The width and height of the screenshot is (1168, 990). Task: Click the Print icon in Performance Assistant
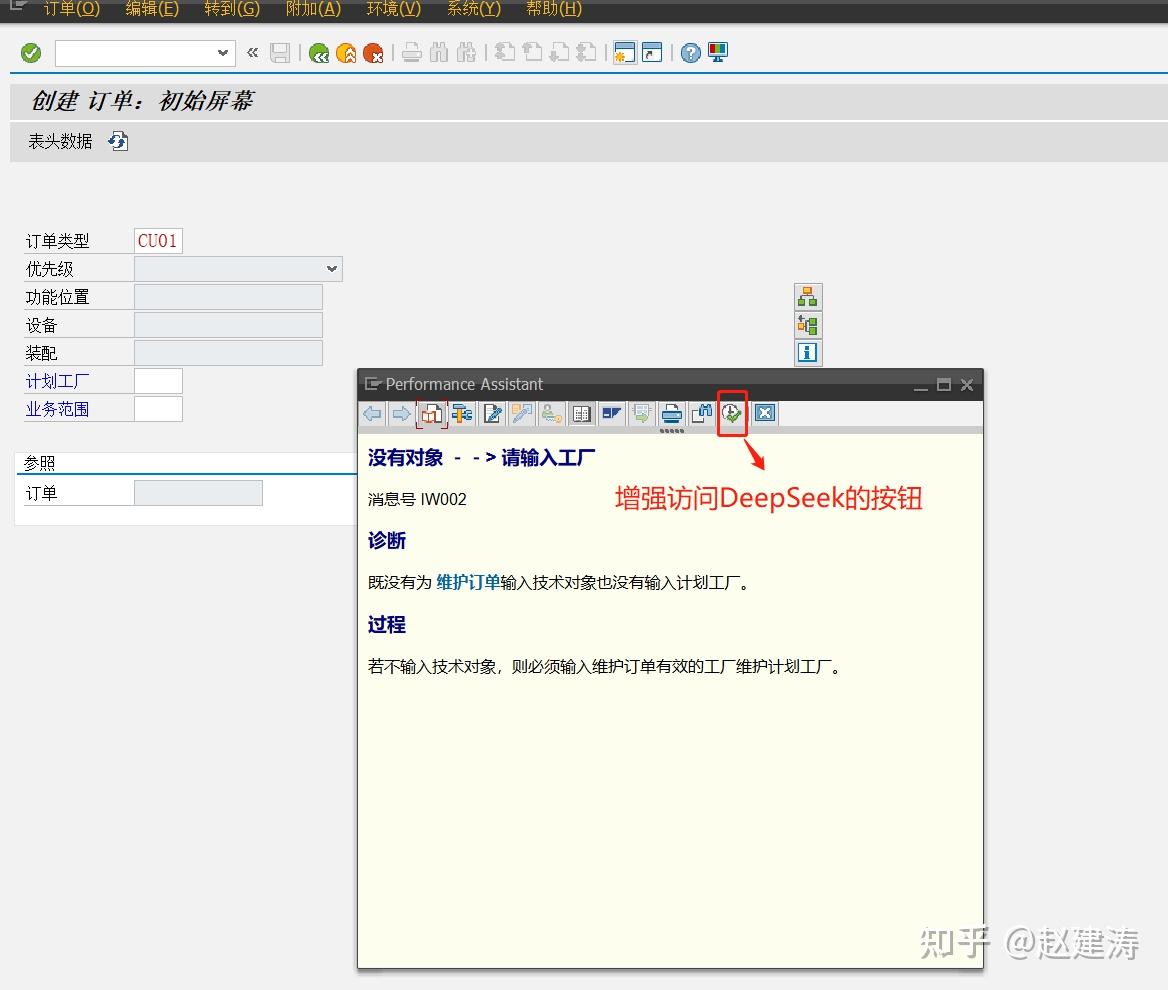click(671, 413)
